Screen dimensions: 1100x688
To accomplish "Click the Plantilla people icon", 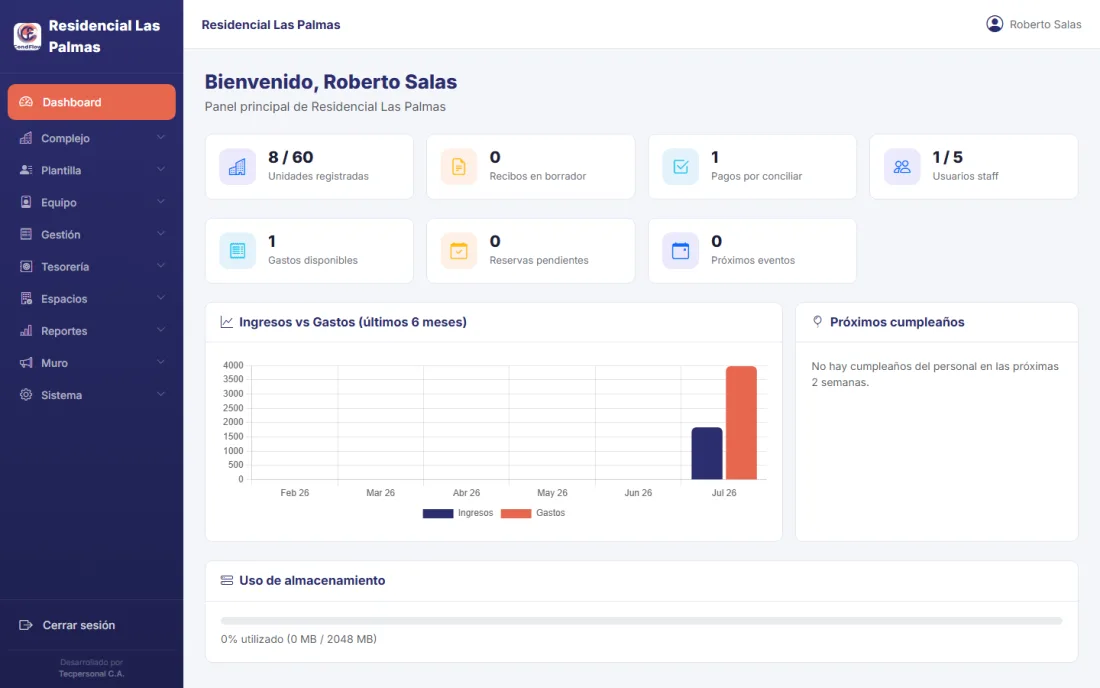I will click(26, 170).
